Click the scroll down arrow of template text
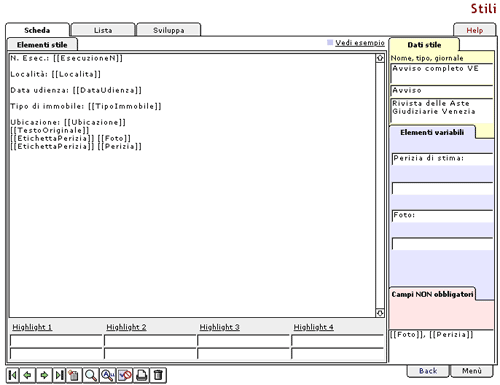500x385 pixels. click(380, 313)
